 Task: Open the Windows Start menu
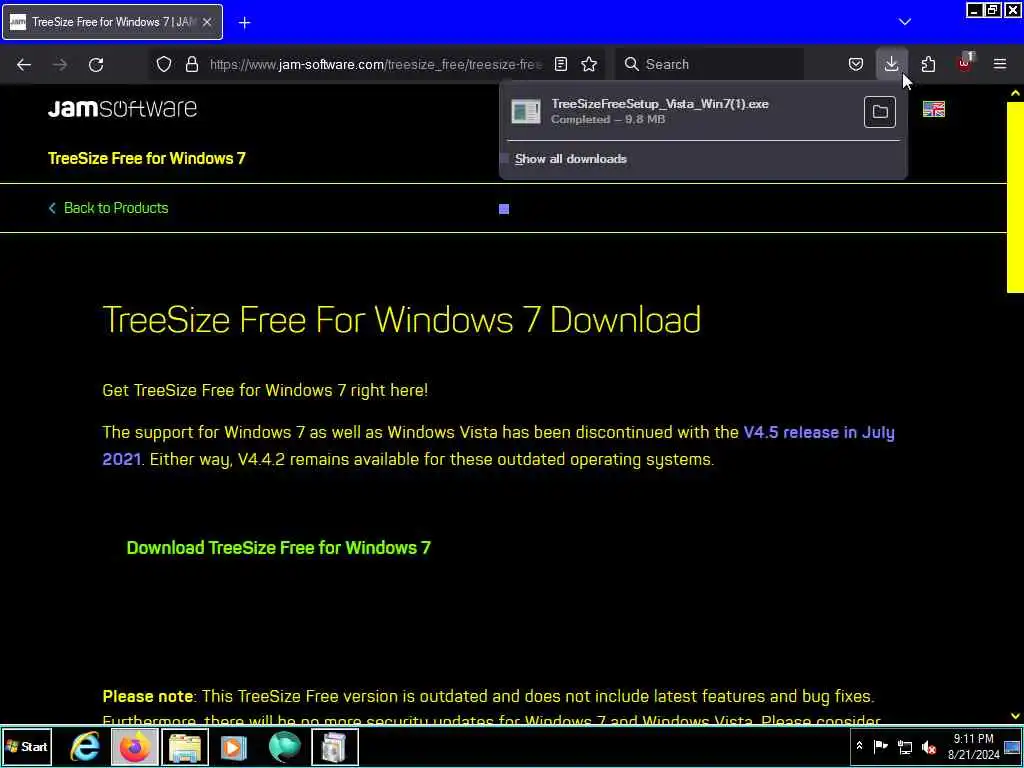pos(27,746)
